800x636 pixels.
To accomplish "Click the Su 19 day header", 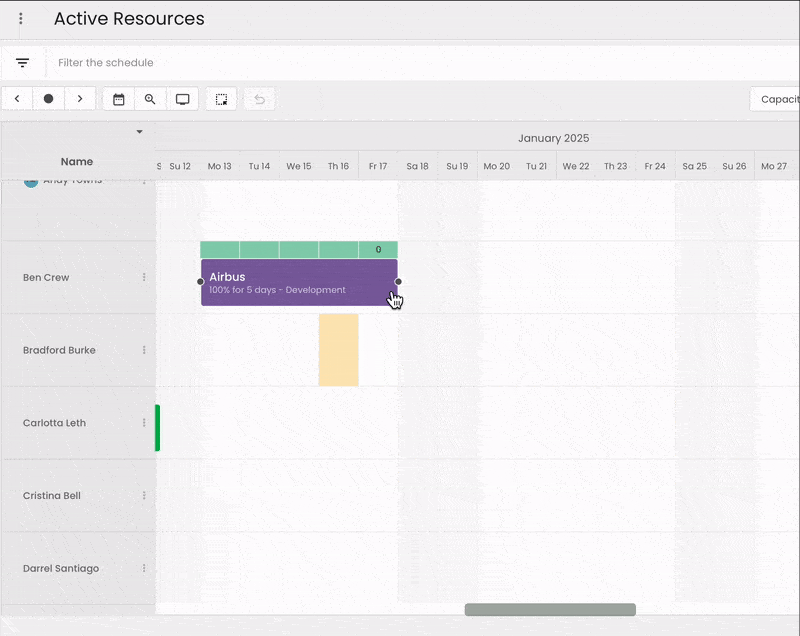I will [457, 166].
